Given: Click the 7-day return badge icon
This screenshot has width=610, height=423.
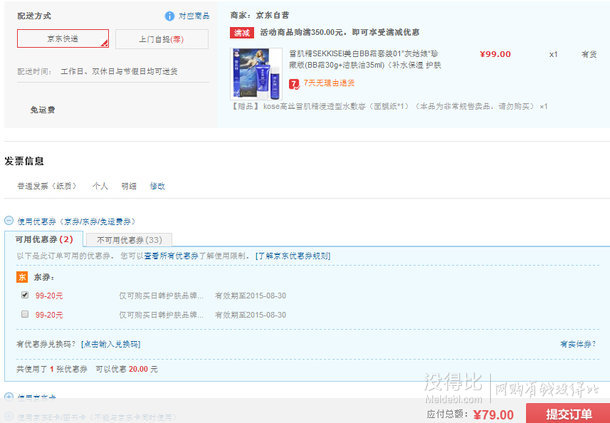Looking at the screenshot, I should click(294, 84).
